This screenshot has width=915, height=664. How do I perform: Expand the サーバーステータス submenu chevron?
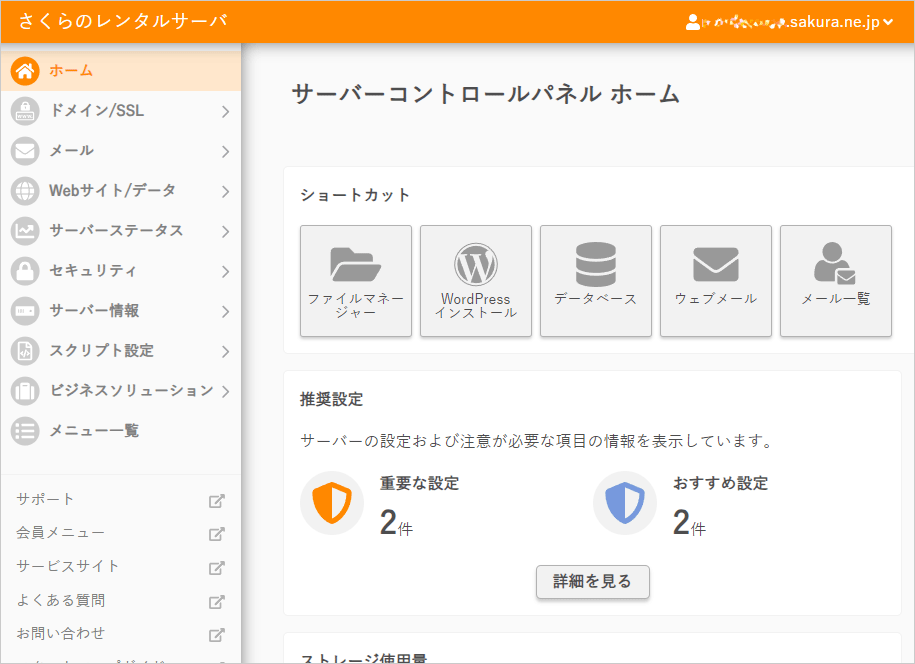click(226, 232)
